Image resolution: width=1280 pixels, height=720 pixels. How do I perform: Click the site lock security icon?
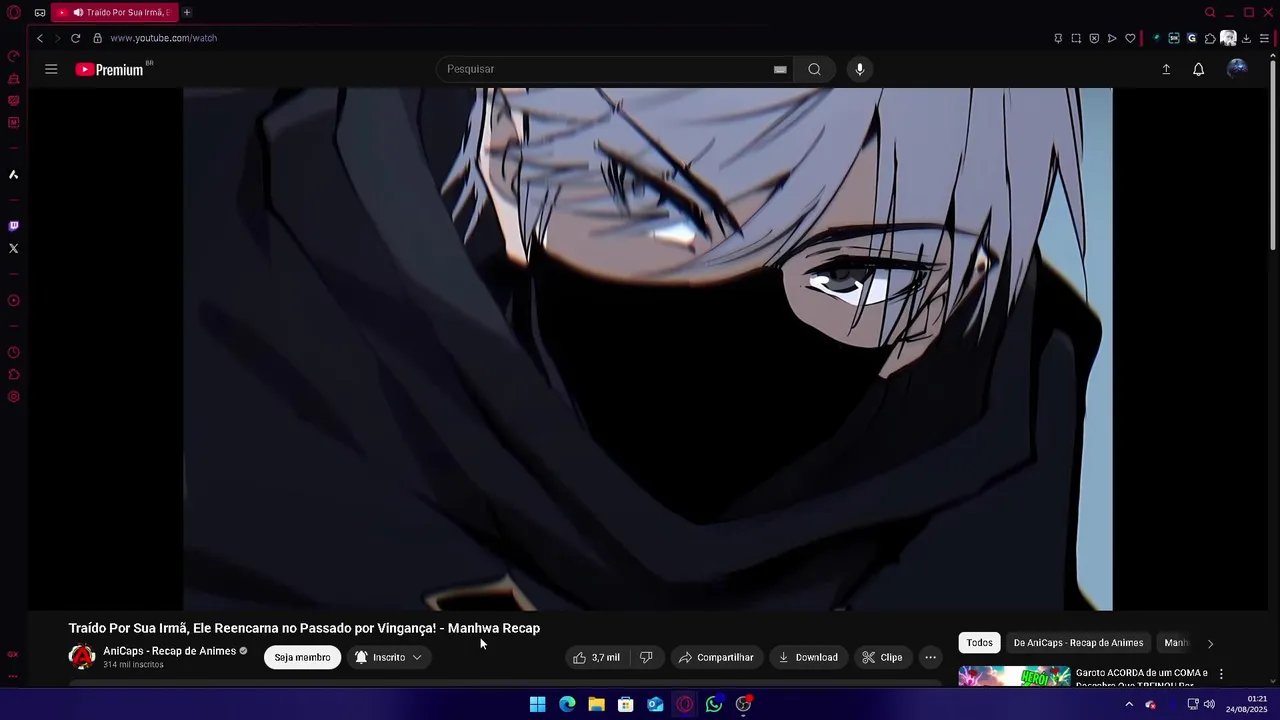[98, 38]
